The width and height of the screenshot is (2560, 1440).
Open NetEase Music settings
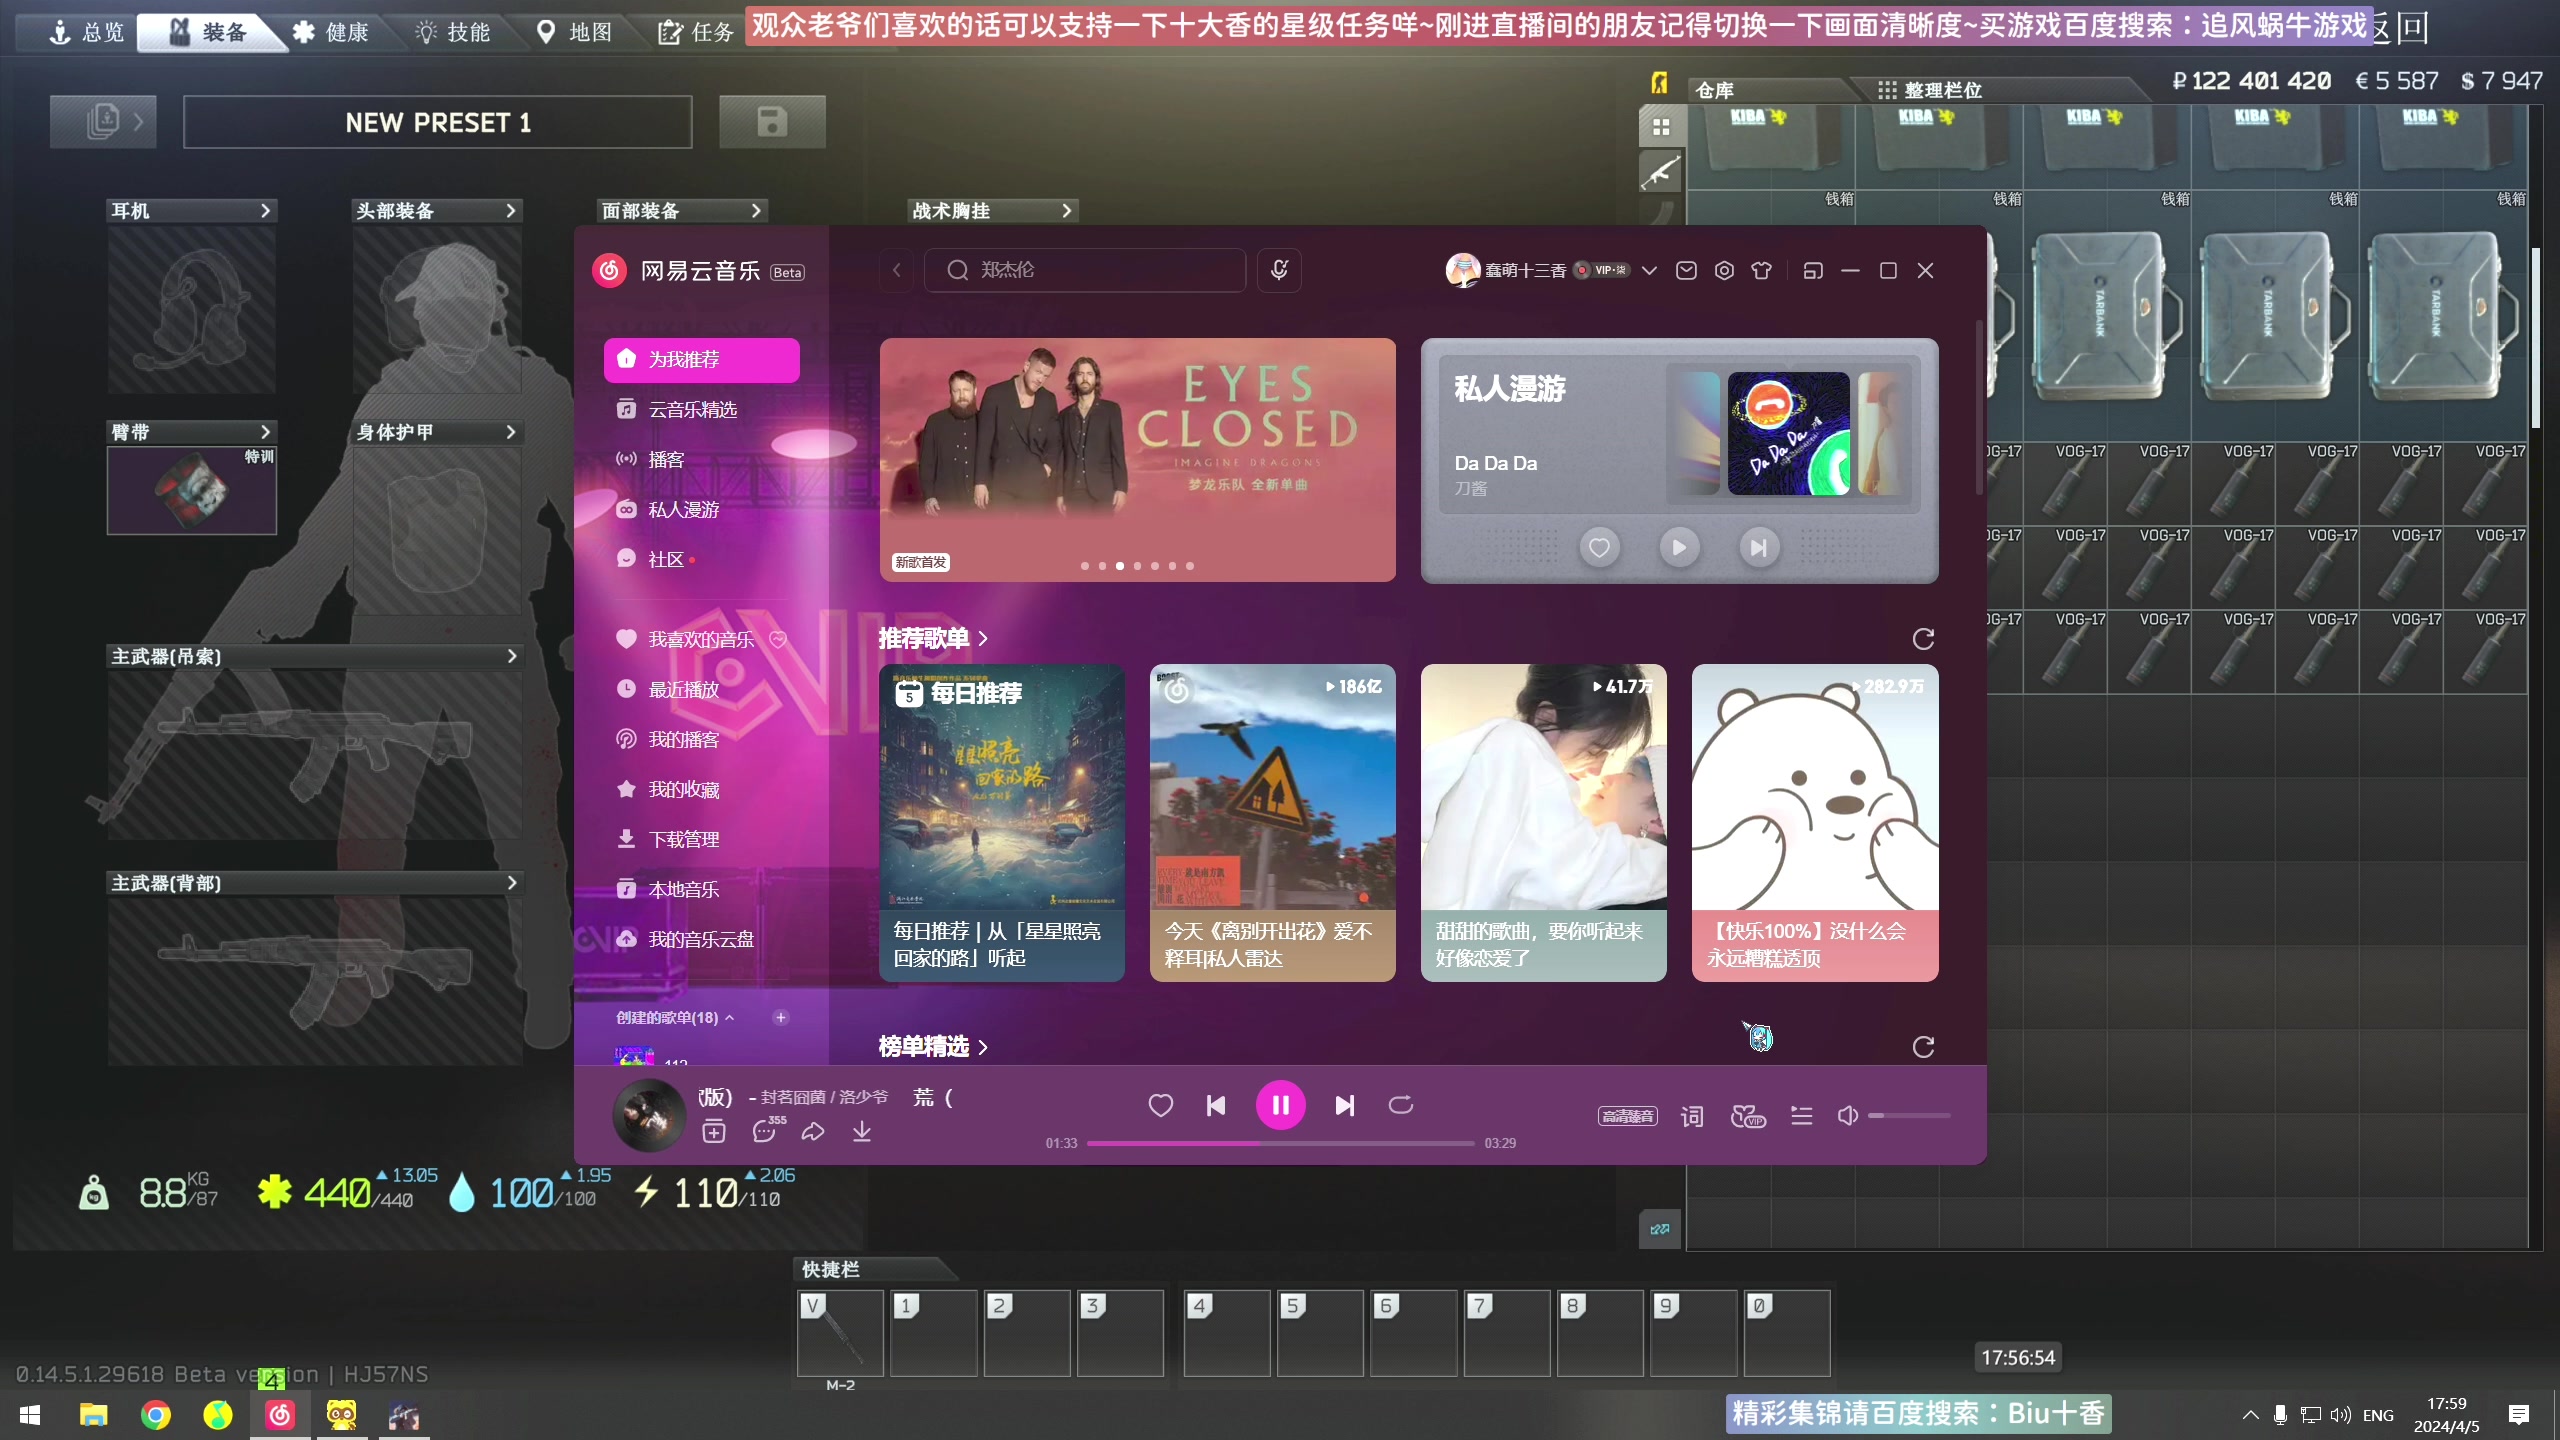point(1724,270)
